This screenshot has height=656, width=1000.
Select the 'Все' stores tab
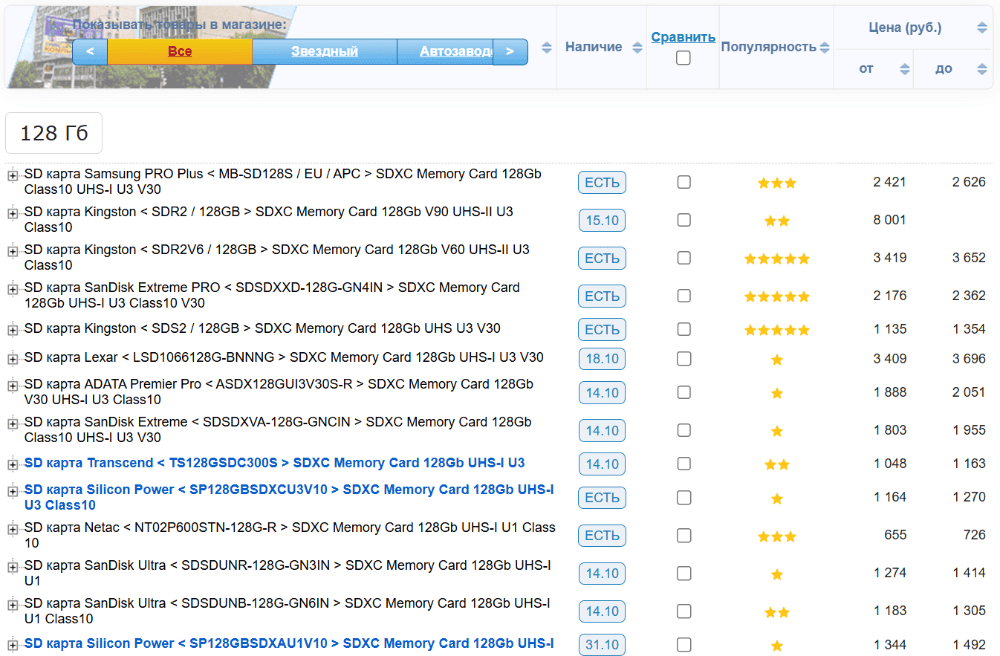[x=180, y=51]
